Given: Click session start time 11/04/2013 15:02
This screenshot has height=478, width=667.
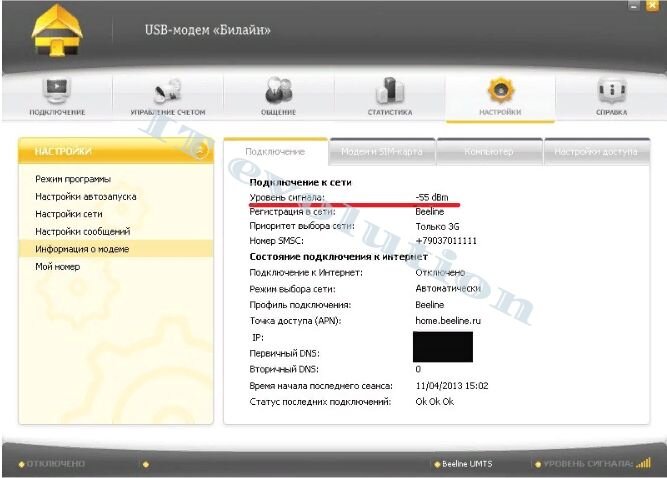Looking at the screenshot, I should point(452,386).
